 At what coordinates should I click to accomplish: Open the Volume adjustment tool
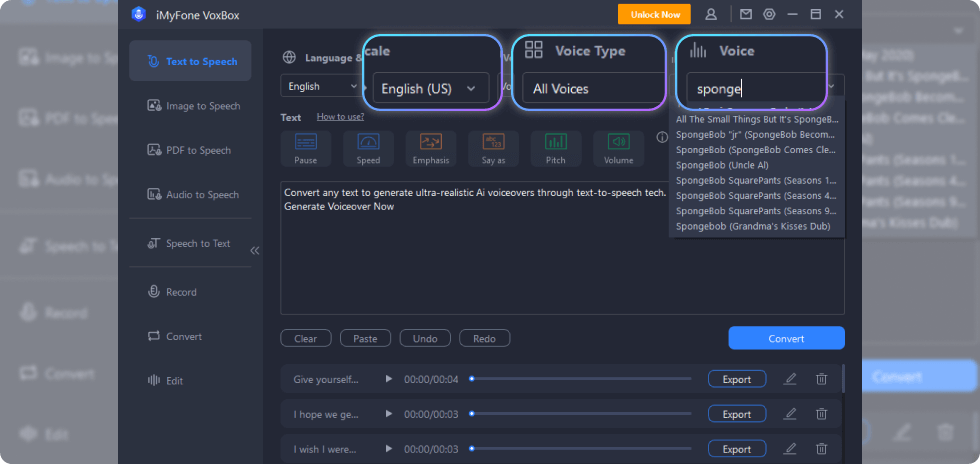pyautogui.click(x=618, y=149)
